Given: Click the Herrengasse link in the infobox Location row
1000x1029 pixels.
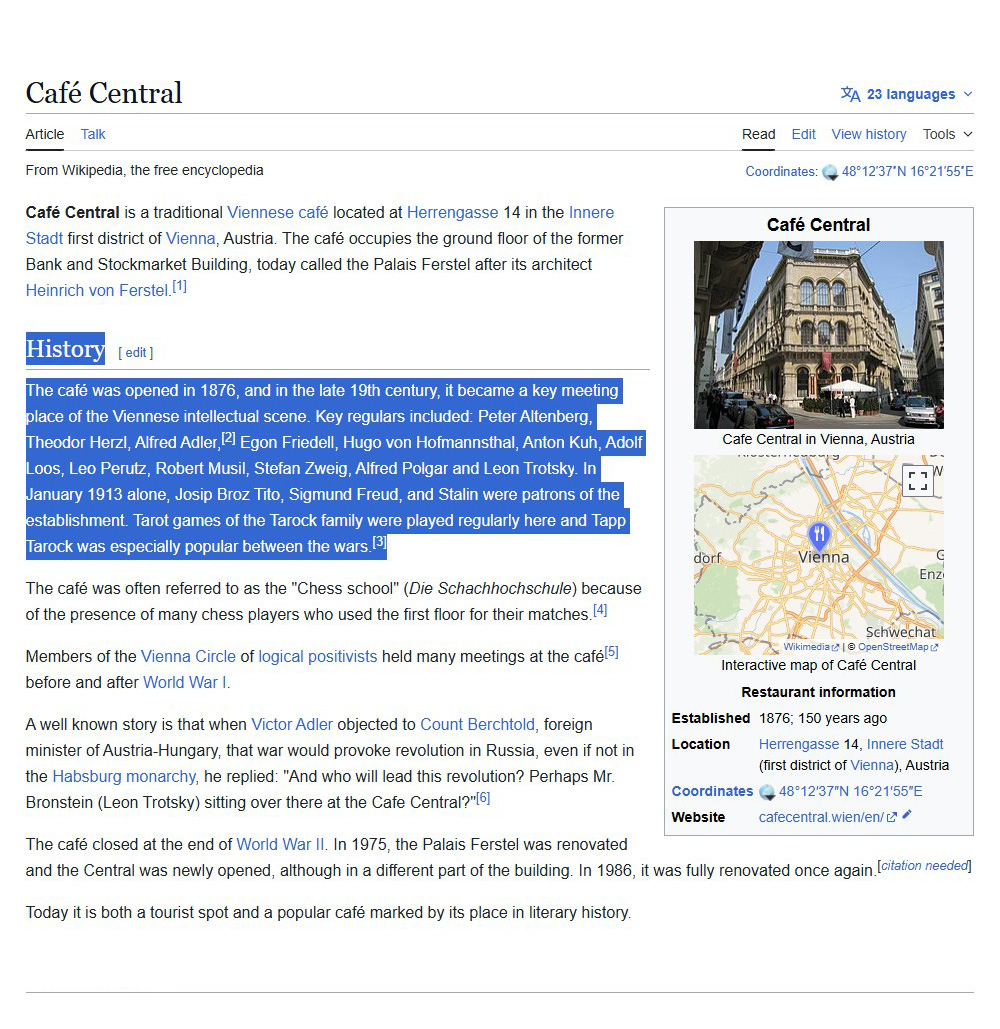Looking at the screenshot, I should (799, 744).
